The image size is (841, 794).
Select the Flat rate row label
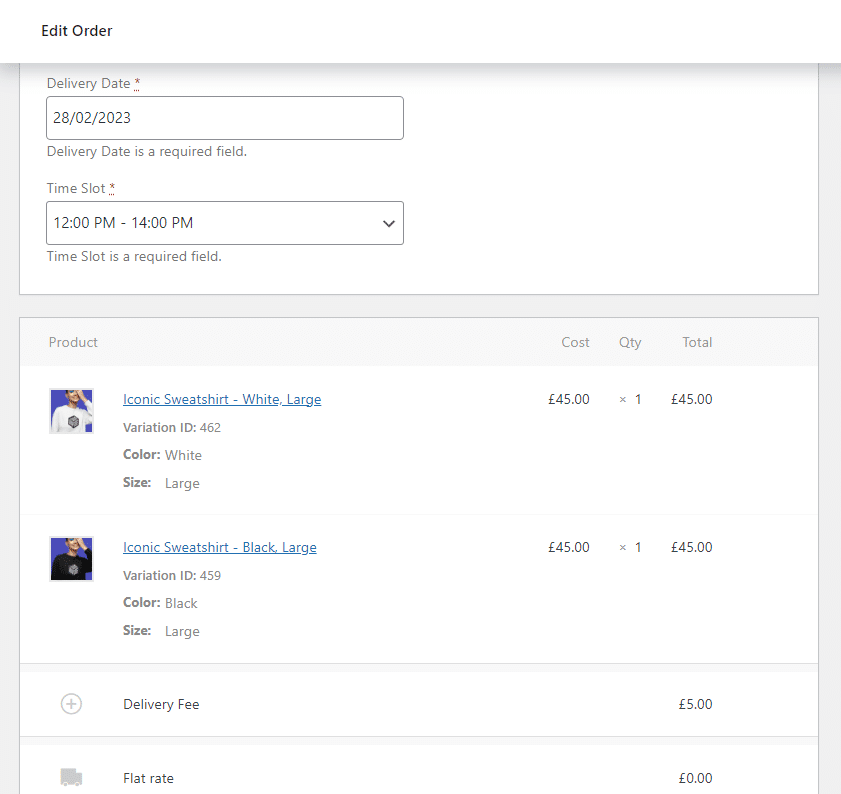tap(148, 778)
